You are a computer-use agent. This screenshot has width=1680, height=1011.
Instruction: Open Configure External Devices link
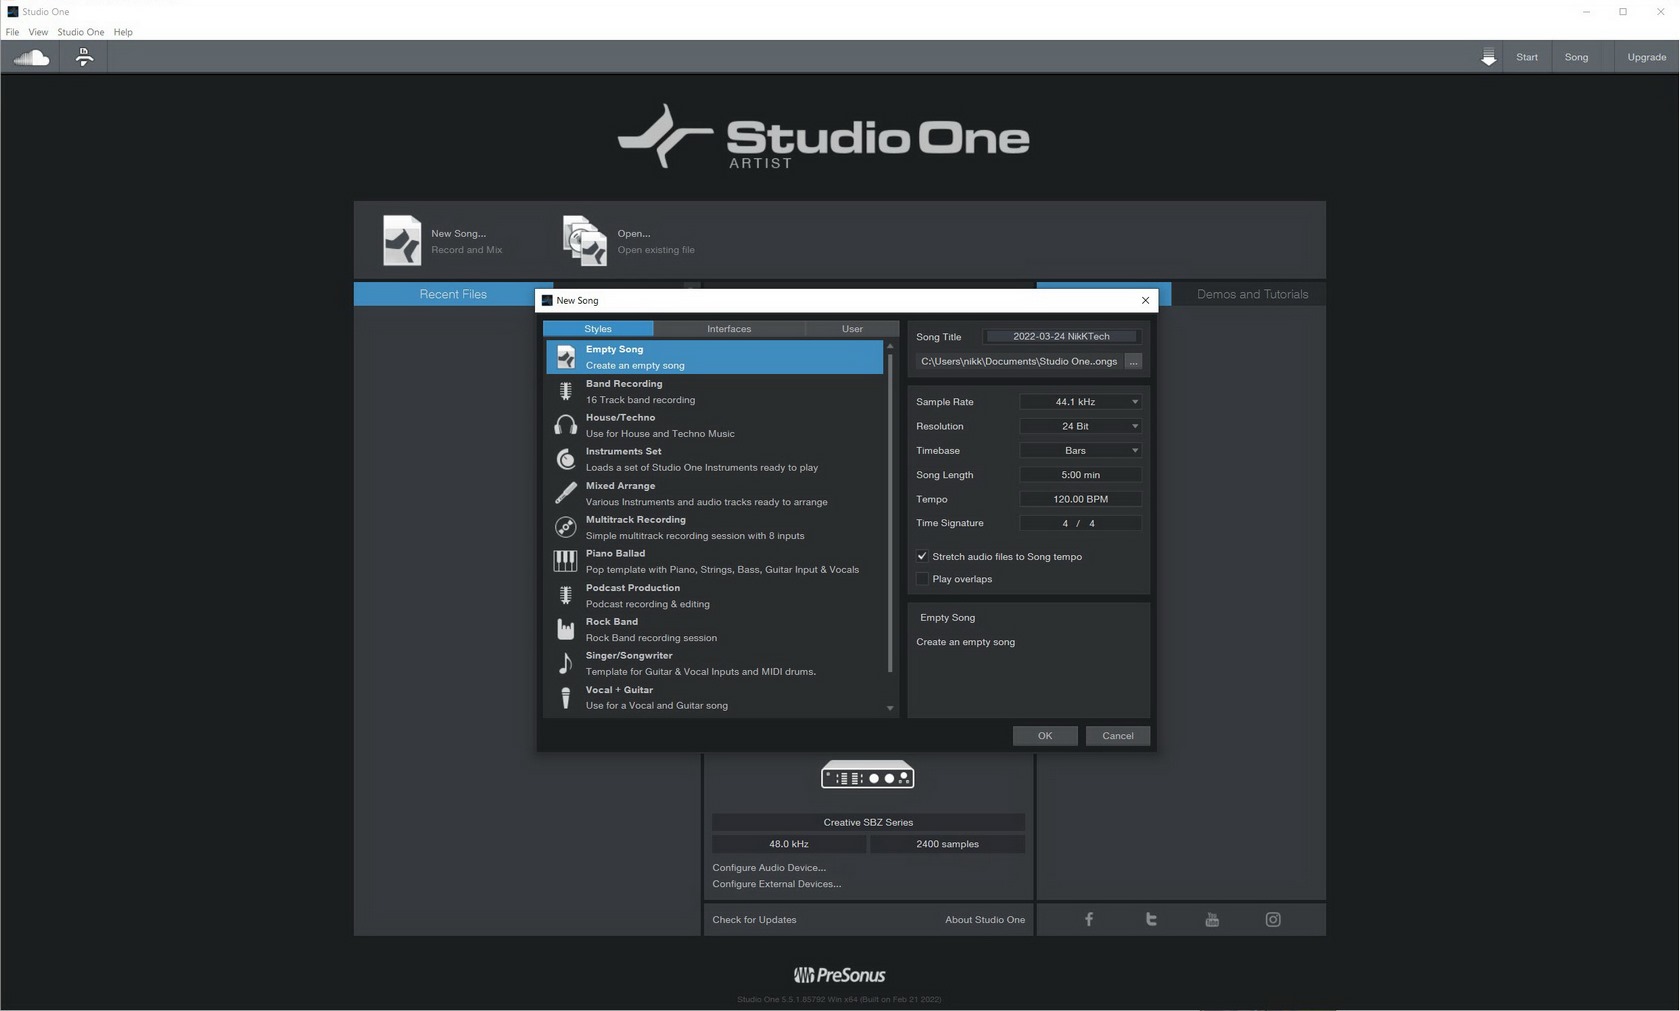777,884
